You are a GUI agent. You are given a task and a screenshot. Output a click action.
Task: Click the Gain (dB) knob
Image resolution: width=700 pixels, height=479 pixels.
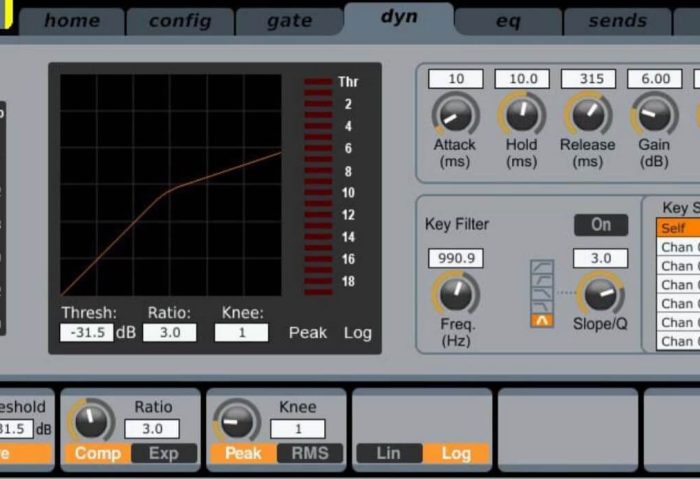click(654, 115)
